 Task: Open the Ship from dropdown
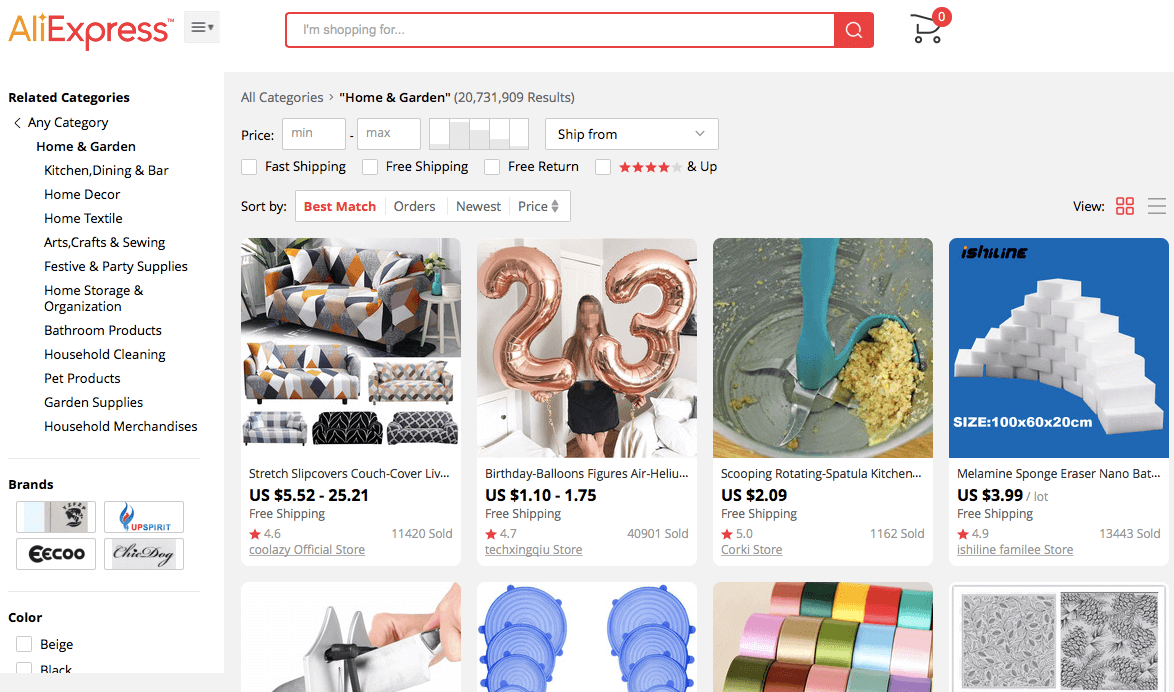[631, 134]
